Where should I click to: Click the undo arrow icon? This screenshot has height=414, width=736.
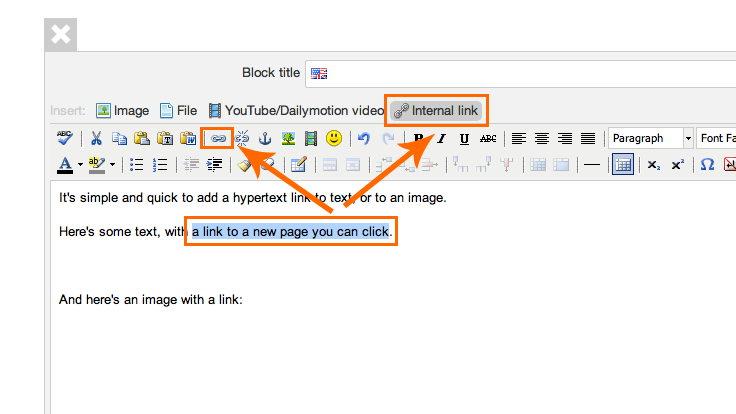click(x=364, y=138)
